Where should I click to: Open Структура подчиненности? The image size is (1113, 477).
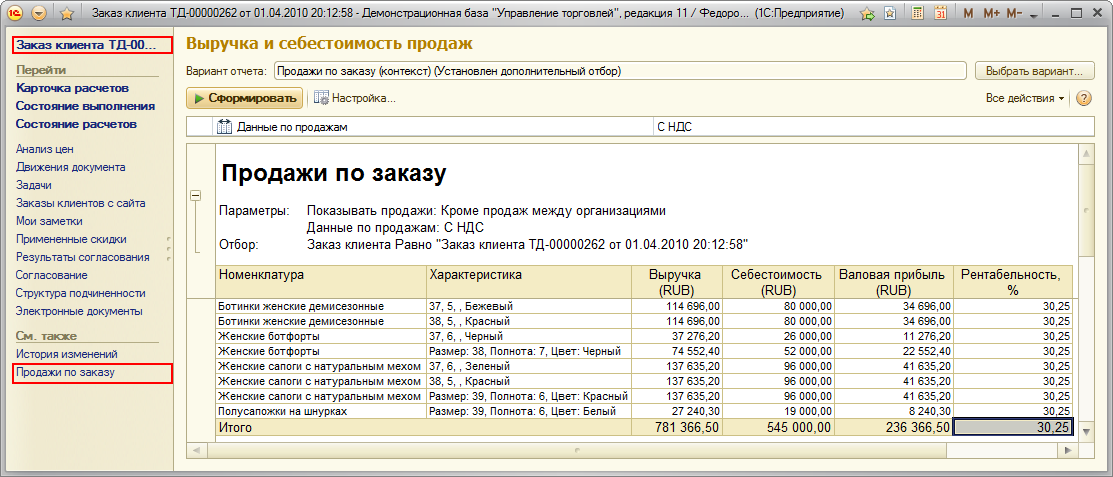point(80,292)
